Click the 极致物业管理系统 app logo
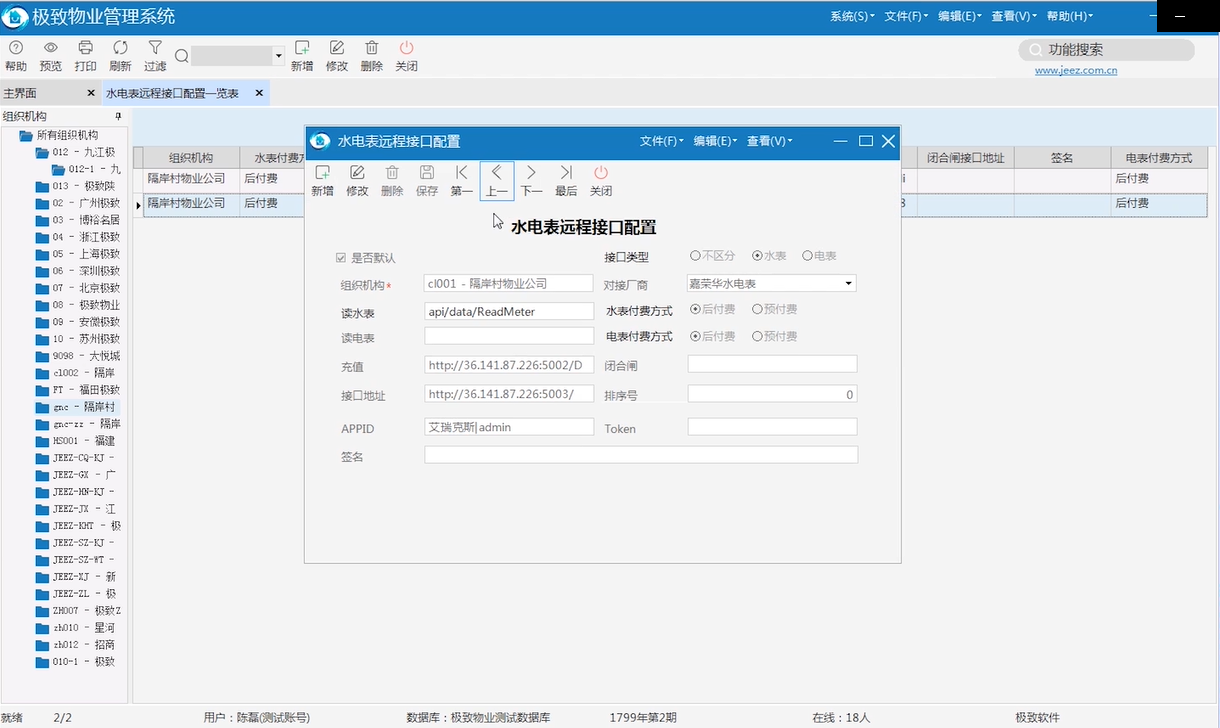The width and height of the screenshot is (1220, 728). (x=15, y=16)
